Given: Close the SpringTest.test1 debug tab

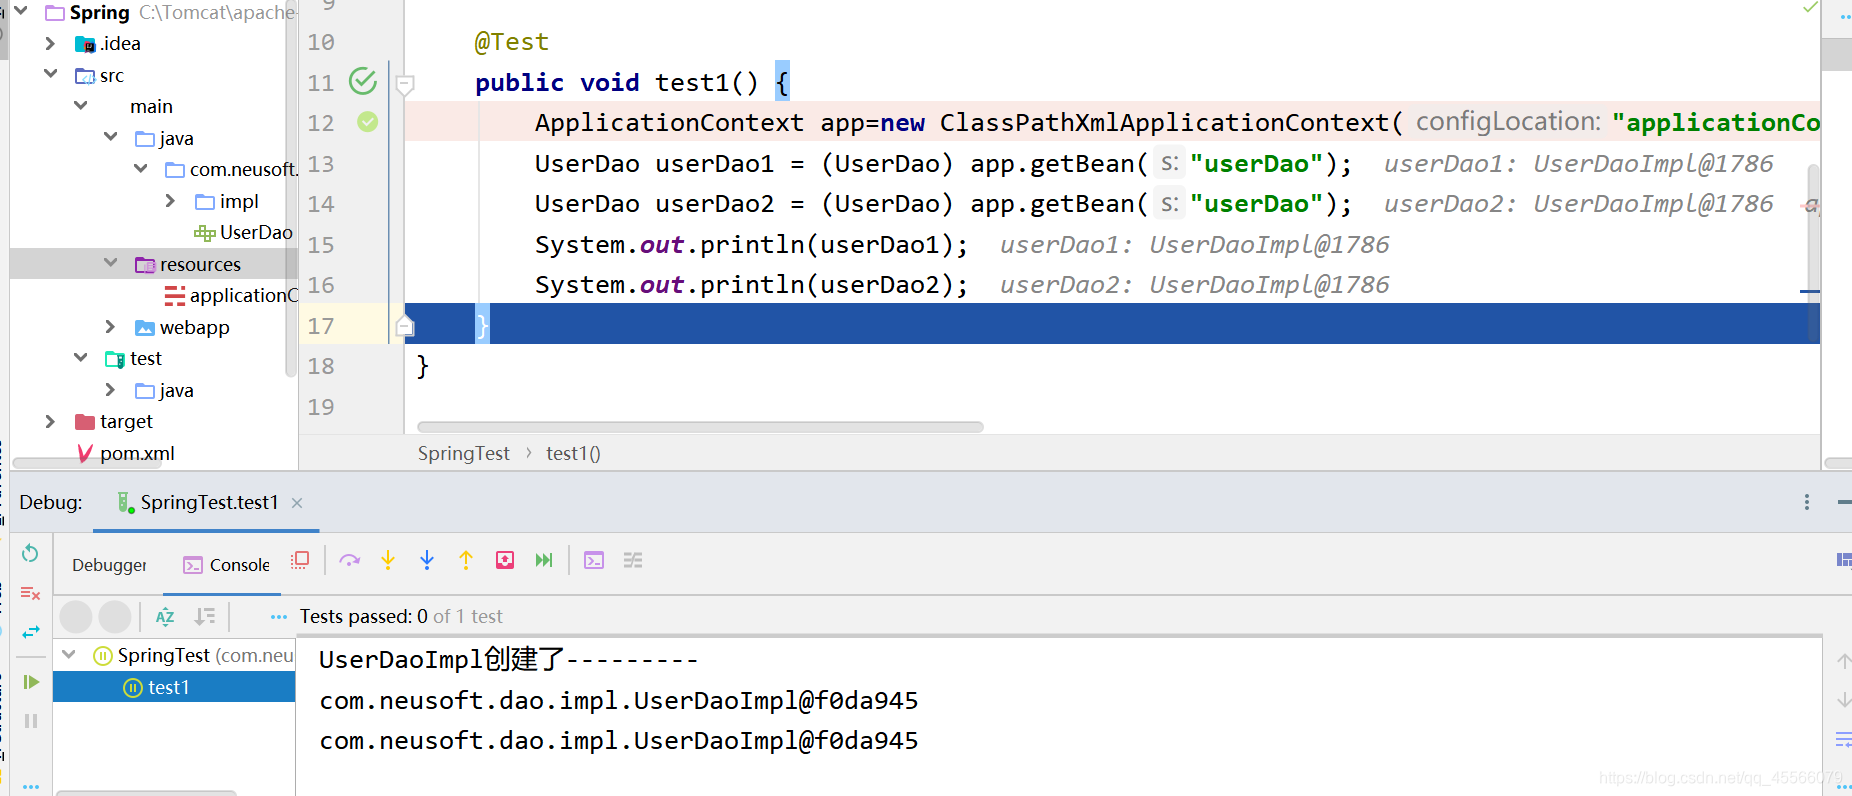Looking at the screenshot, I should point(297,503).
